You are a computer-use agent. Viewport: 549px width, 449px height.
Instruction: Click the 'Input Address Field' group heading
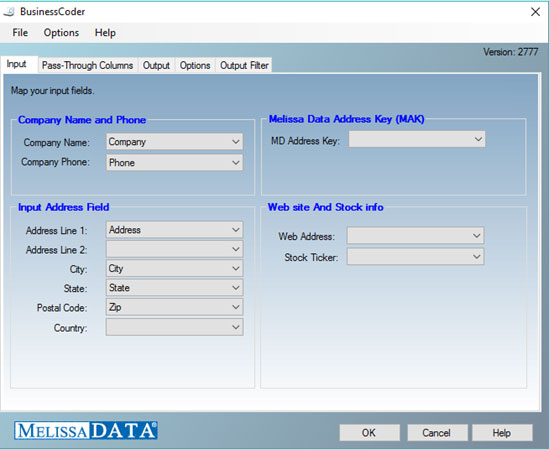64,207
